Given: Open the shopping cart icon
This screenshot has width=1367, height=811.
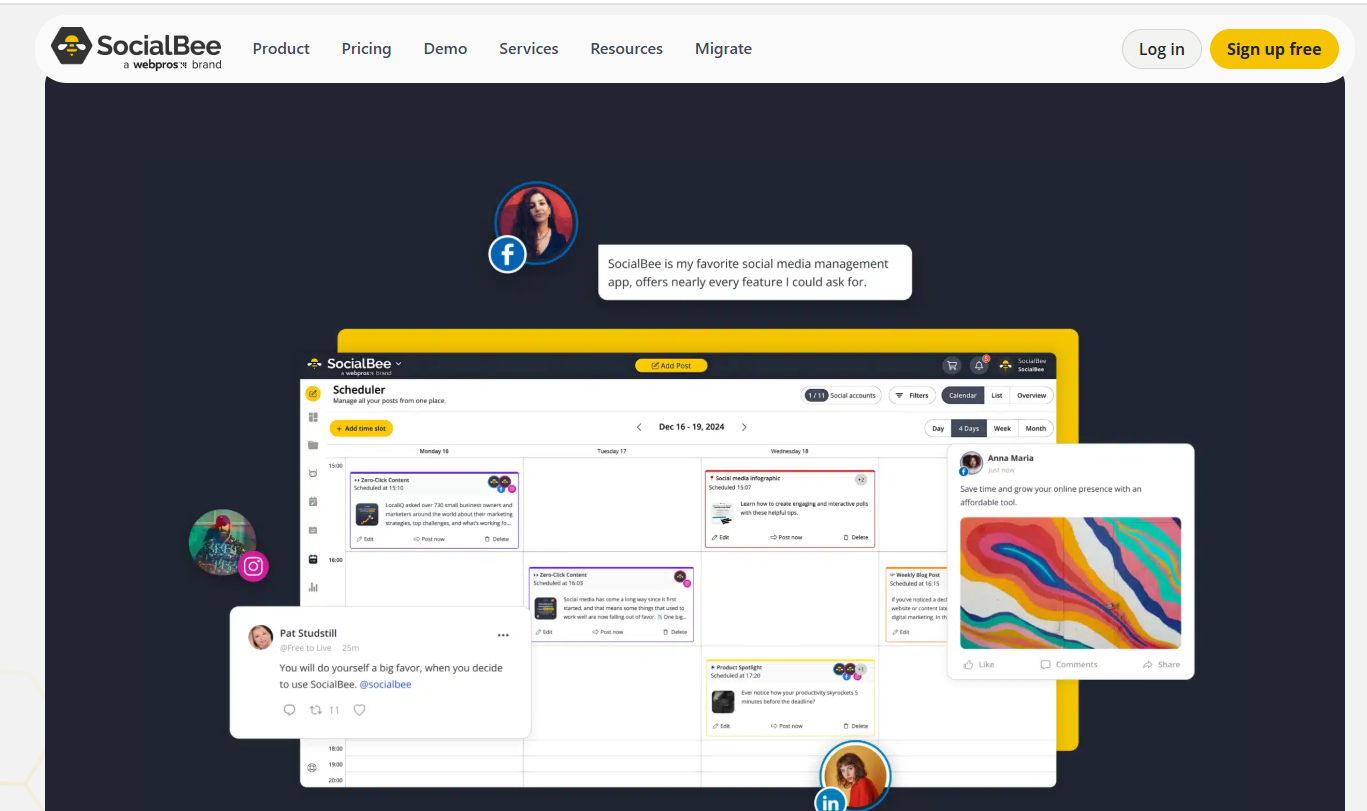Looking at the screenshot, I should click(951, 365).
